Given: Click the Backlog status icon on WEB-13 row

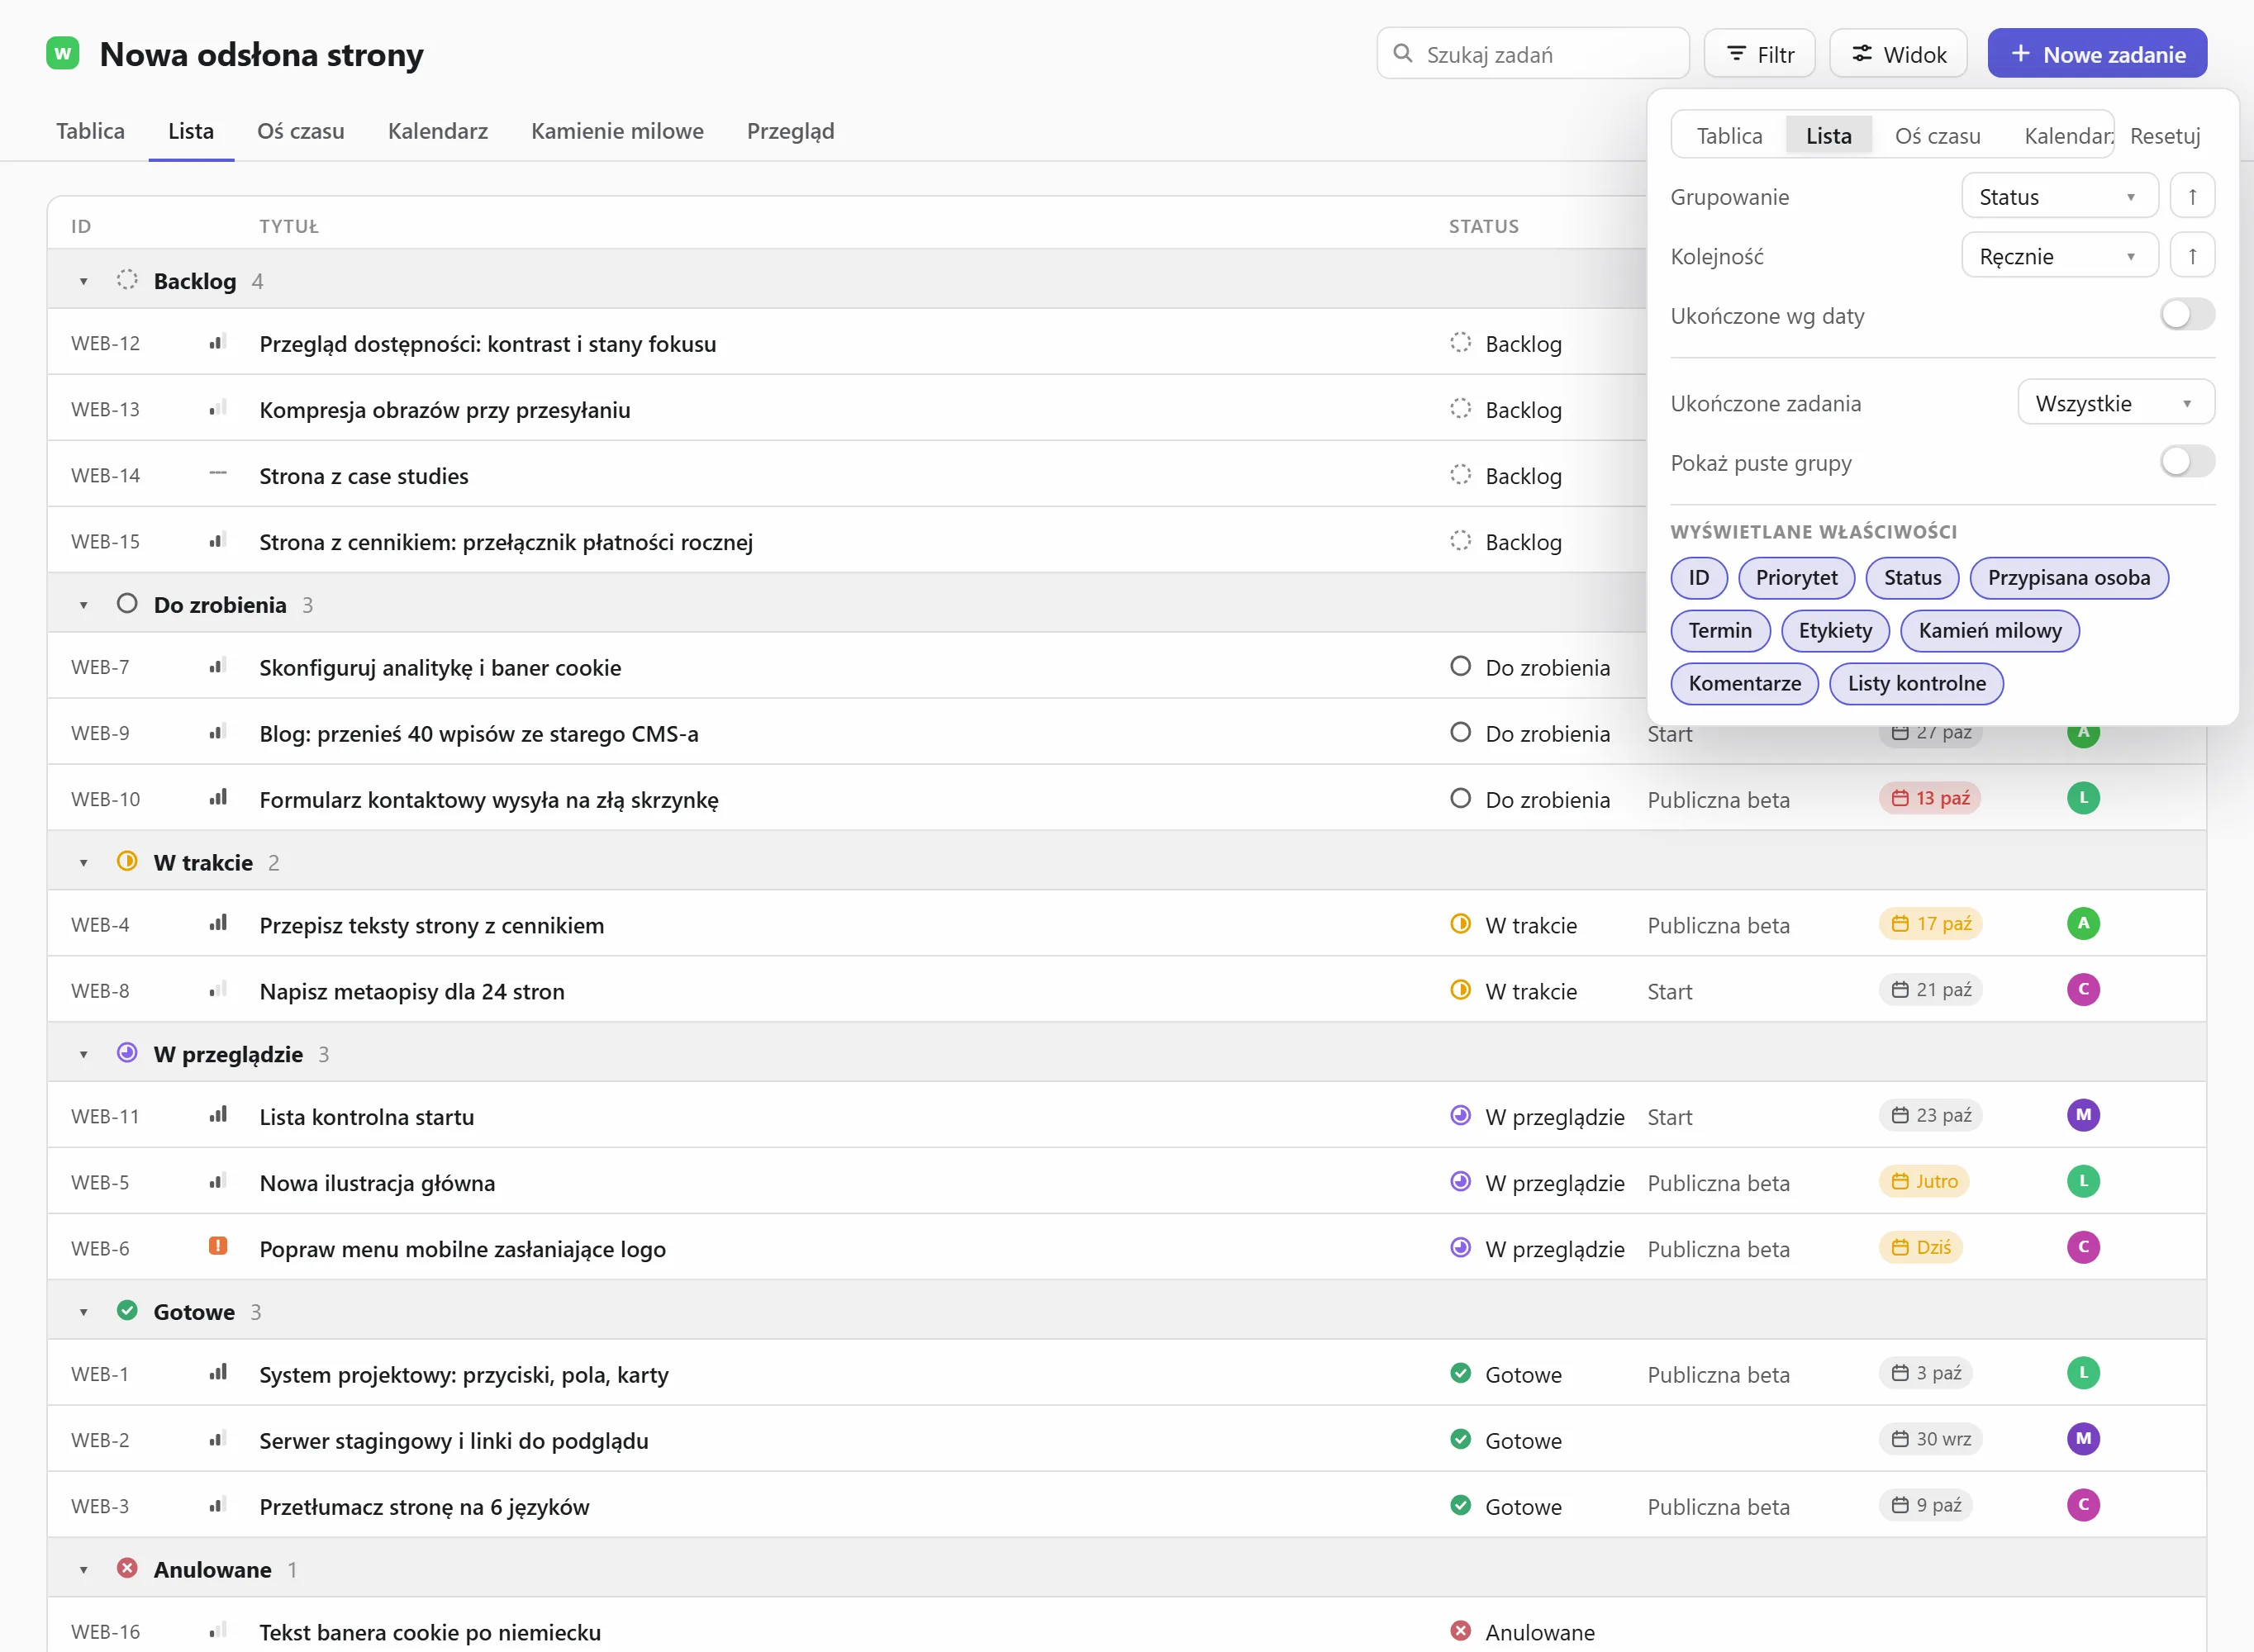Looking at the screenshot, I should click(1460, 409).
